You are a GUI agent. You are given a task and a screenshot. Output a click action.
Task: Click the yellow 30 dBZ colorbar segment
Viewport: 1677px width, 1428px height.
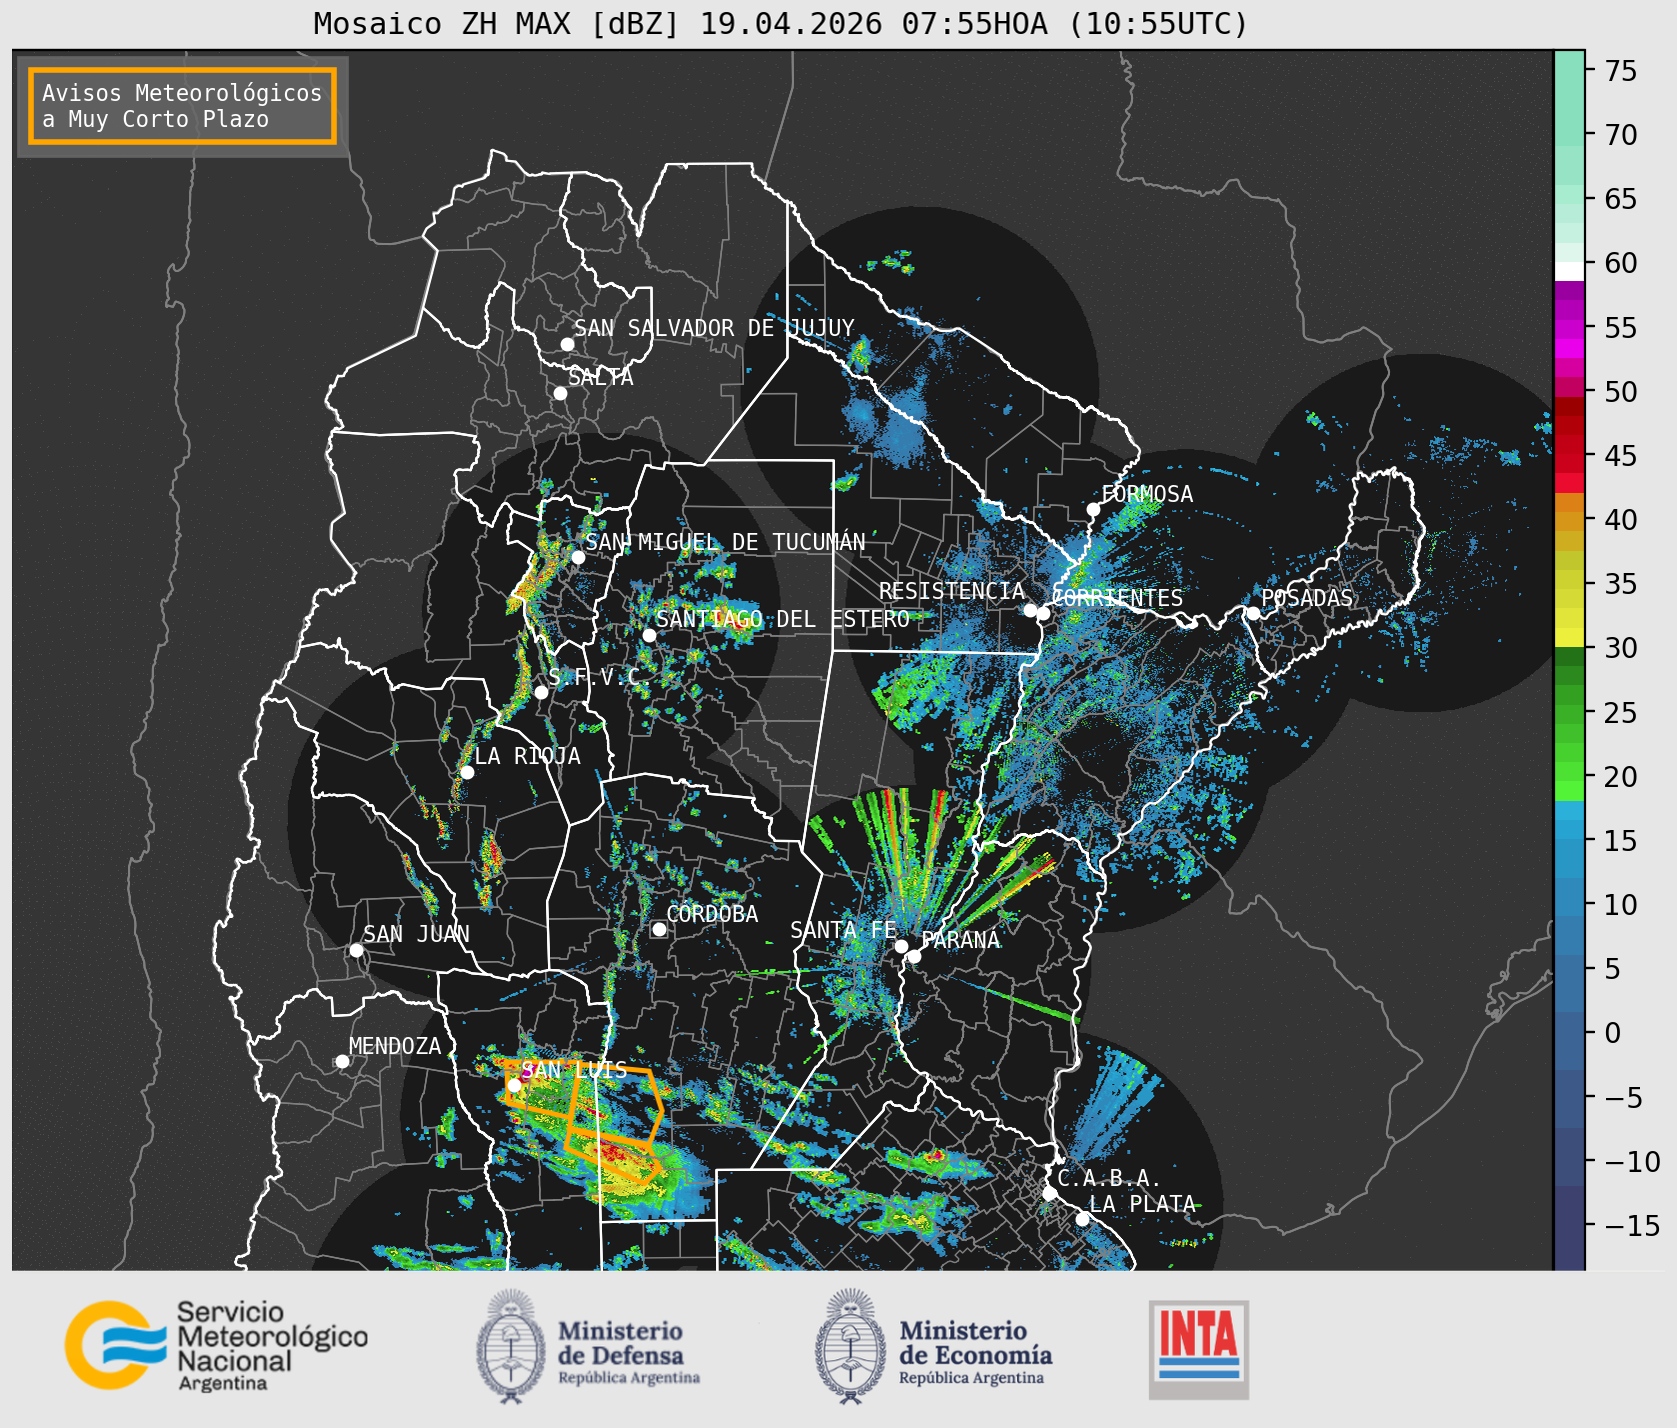coord(1569,637)
